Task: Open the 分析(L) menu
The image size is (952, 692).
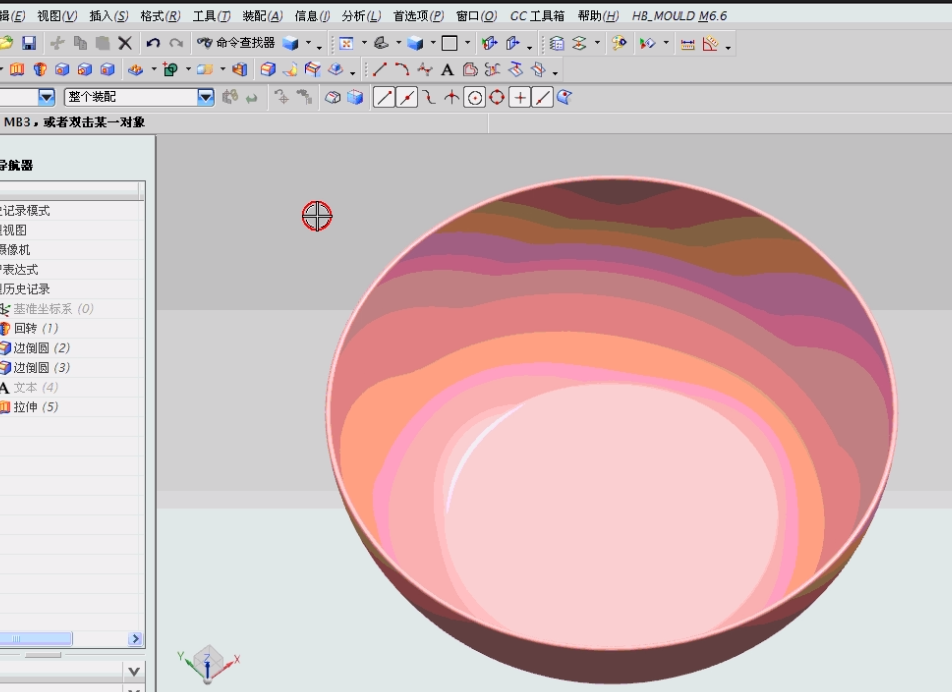Action: click(x=361, y=16)
